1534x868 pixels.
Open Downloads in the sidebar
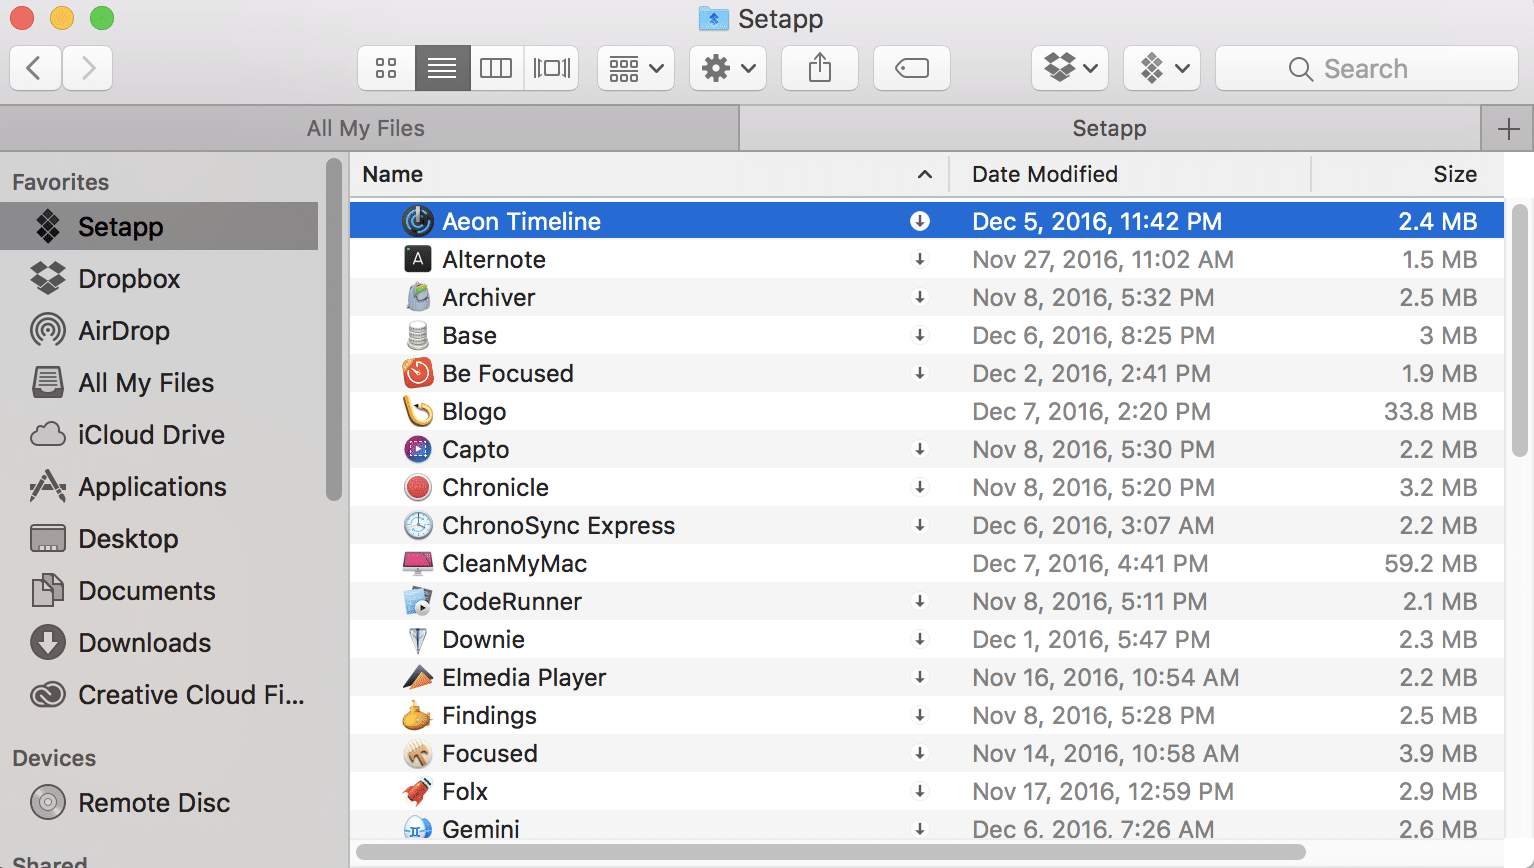point(159,643)
